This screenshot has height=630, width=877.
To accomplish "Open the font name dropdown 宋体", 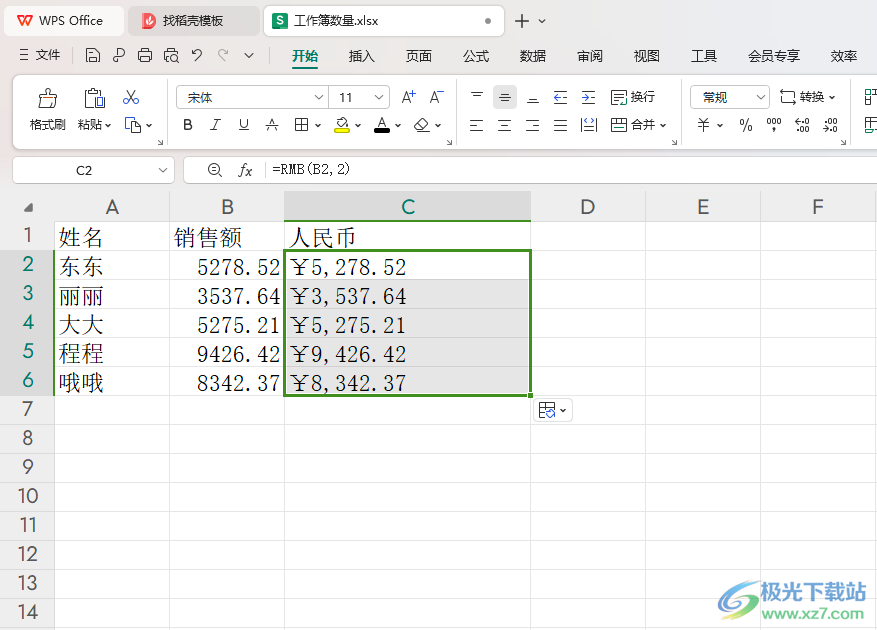I will tap(319, 97).
